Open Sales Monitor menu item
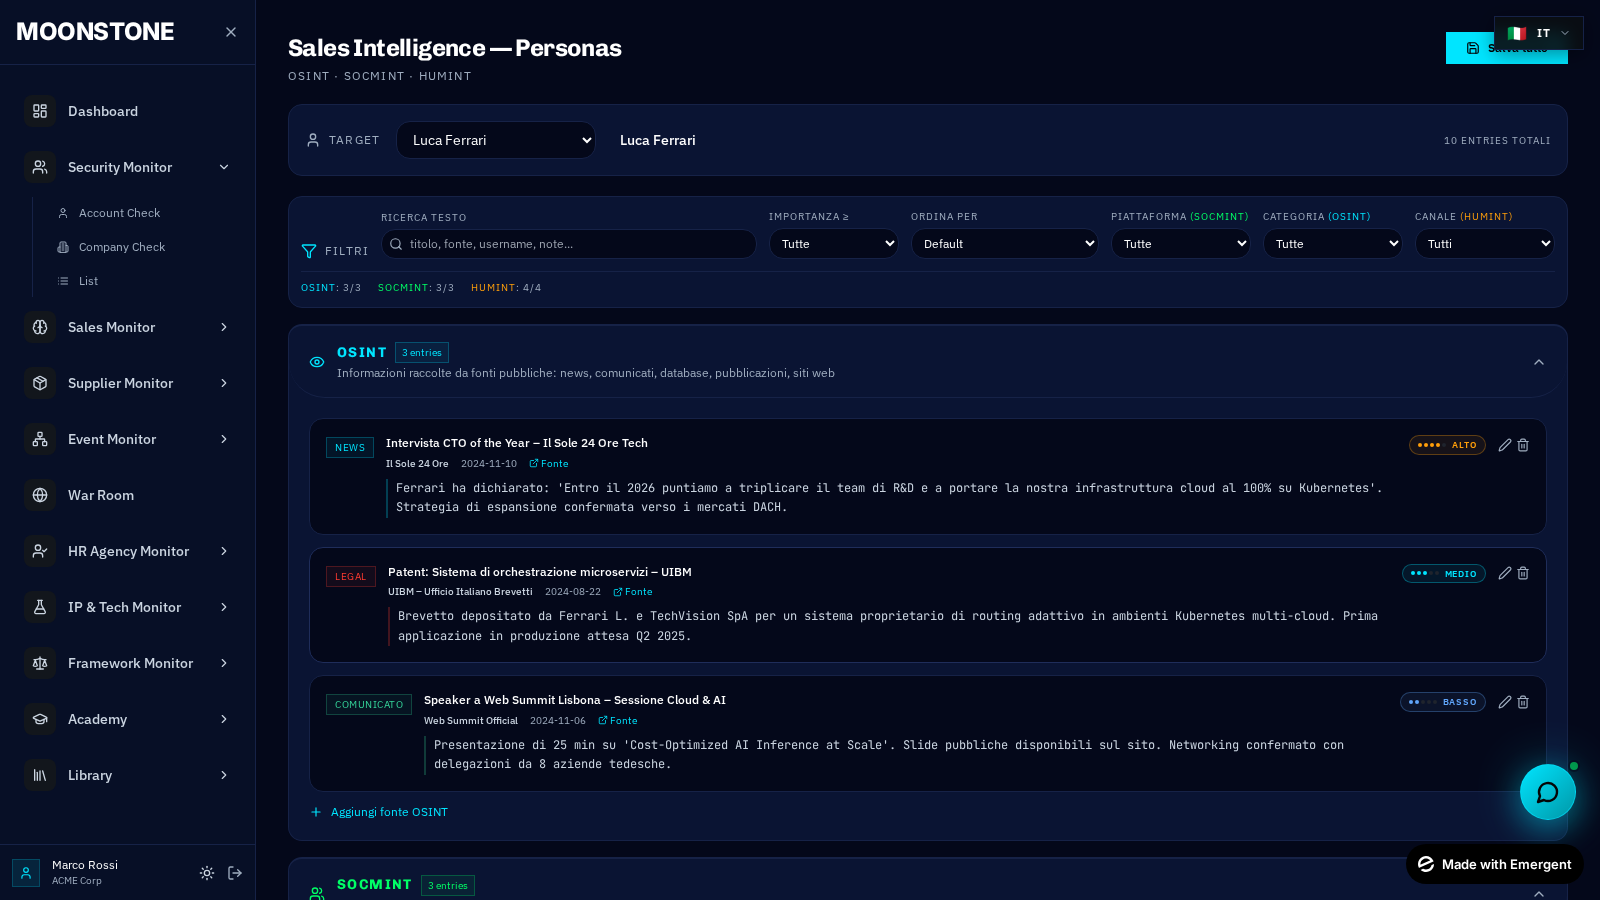This screenshot has height=900, width=1600. point(128,327)
